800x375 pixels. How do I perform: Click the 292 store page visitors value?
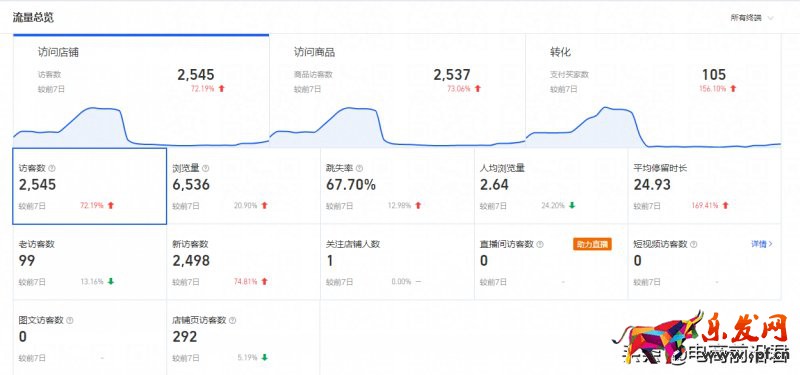[185, 337]
